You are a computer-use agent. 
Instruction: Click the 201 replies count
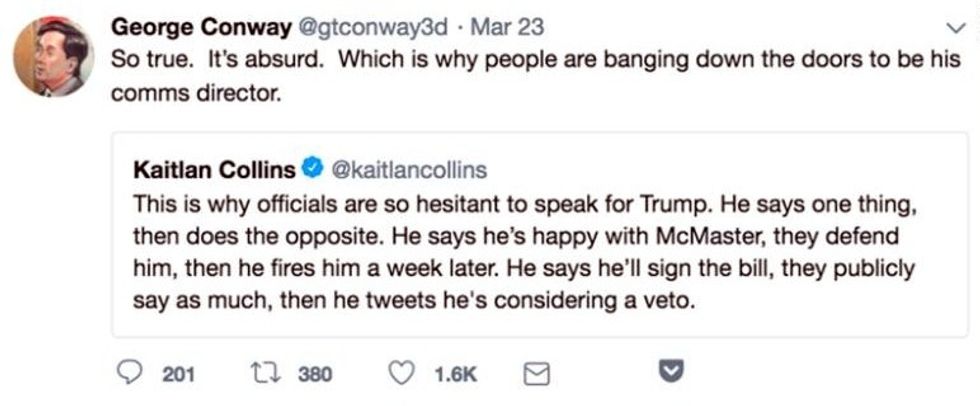(x=178, y=374)
